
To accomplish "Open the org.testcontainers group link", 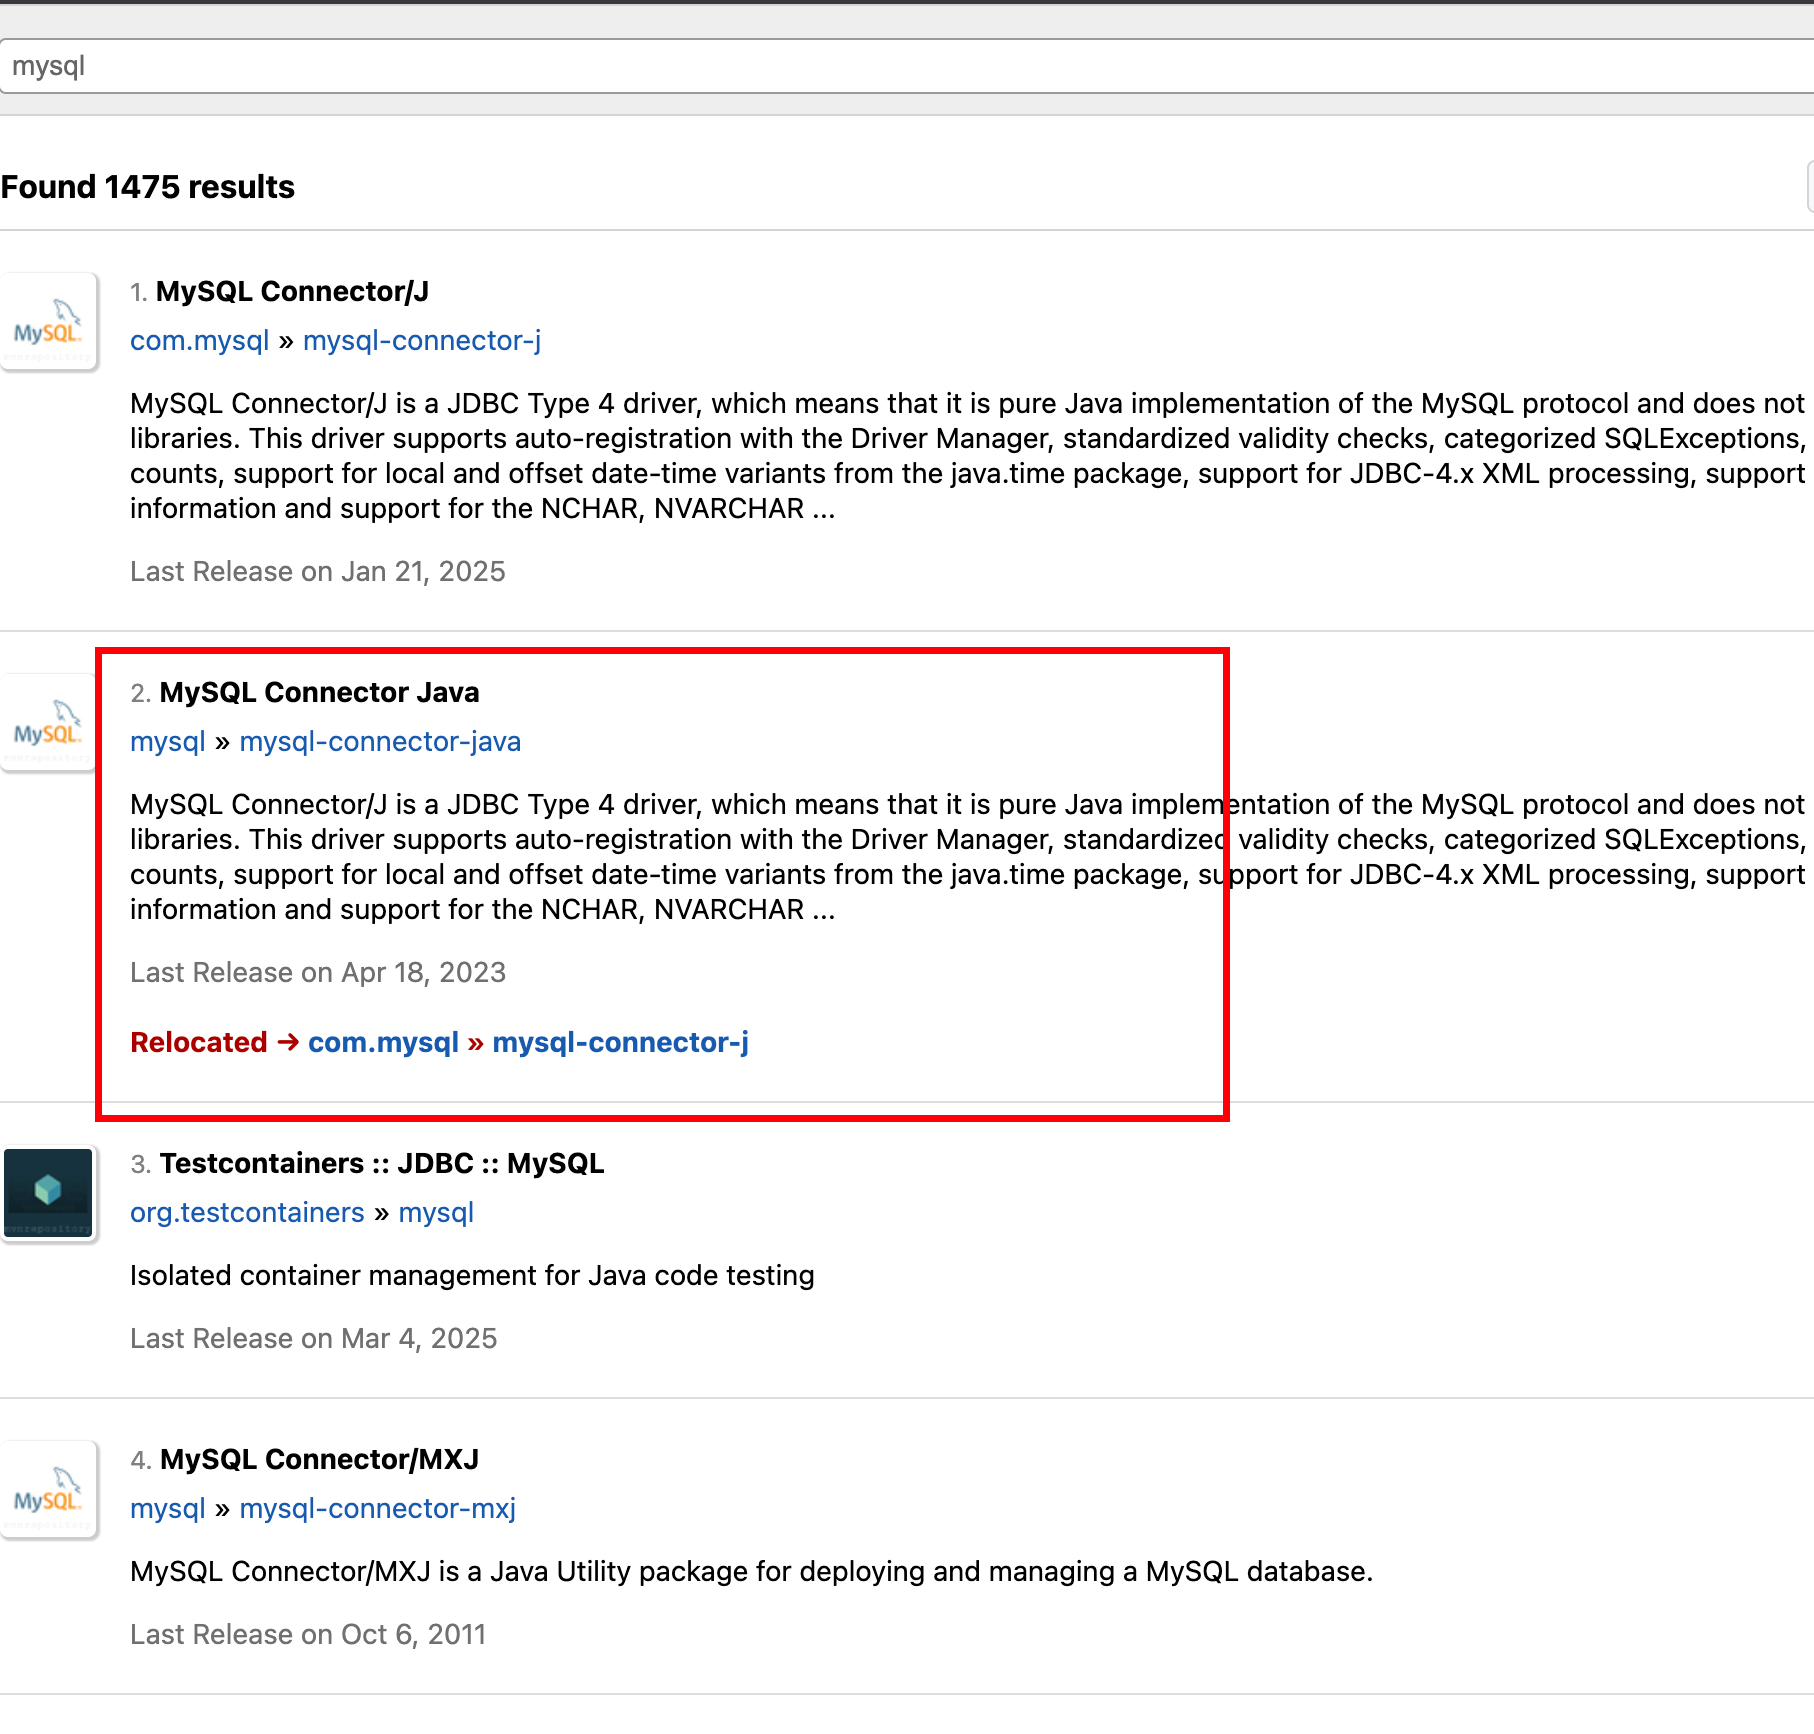I will 247,1213.
